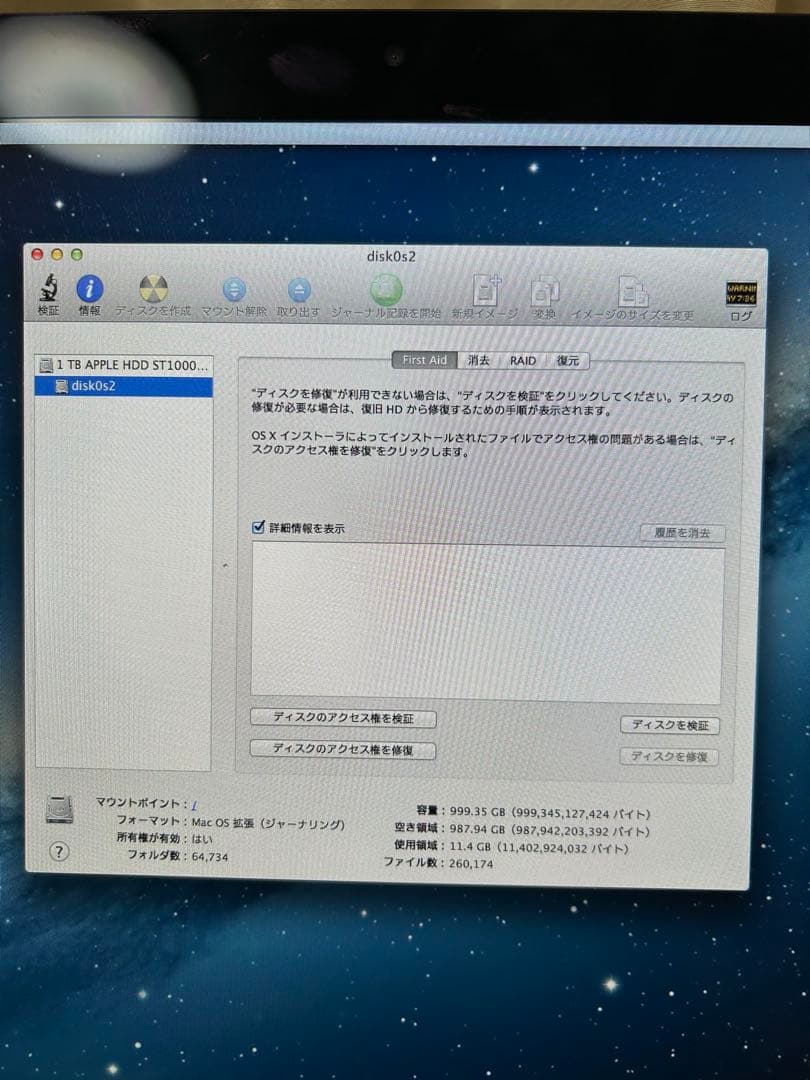Image resolution: width=810 pixels, height=1080 pixels.
Task: Click the 変換 convert toolbar icon
Action: click(544, 292)
